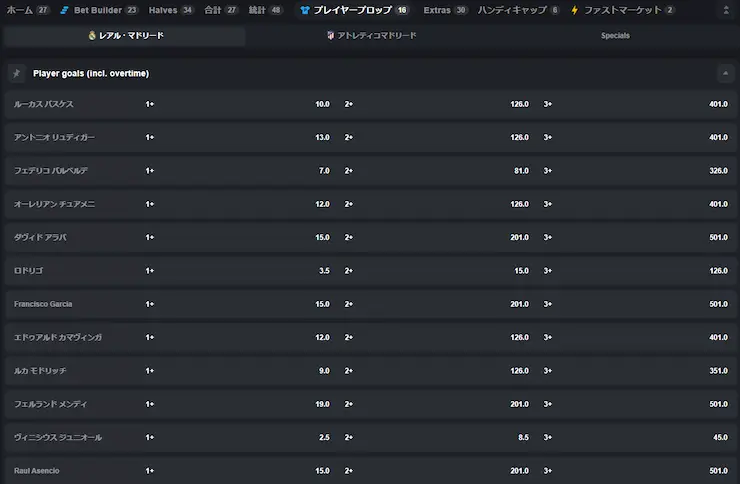Bet ヴィニシウス ジュニオール 2+ at 8.5
The height and width of the screenshot is (484, 740).
[x=437, y=437]
